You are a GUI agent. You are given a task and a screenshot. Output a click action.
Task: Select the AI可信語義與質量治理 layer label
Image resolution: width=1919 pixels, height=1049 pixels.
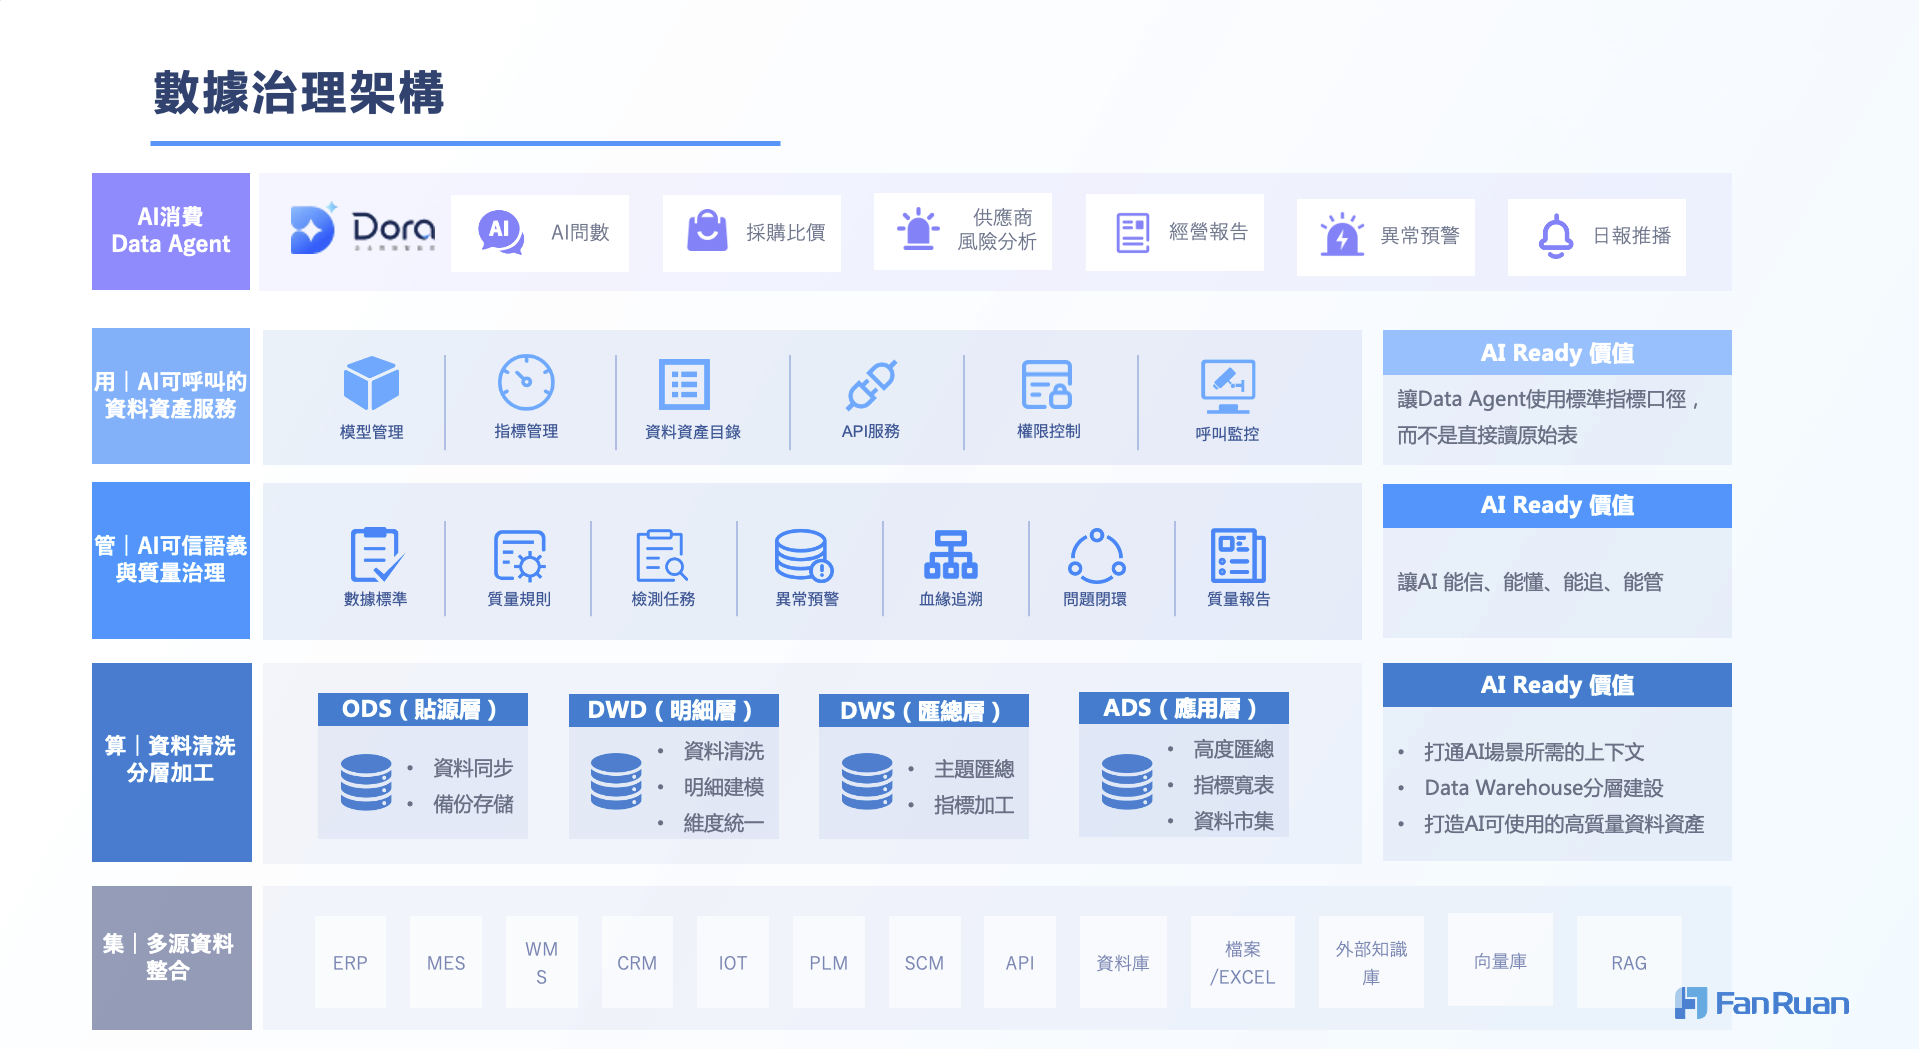(171, 560)
